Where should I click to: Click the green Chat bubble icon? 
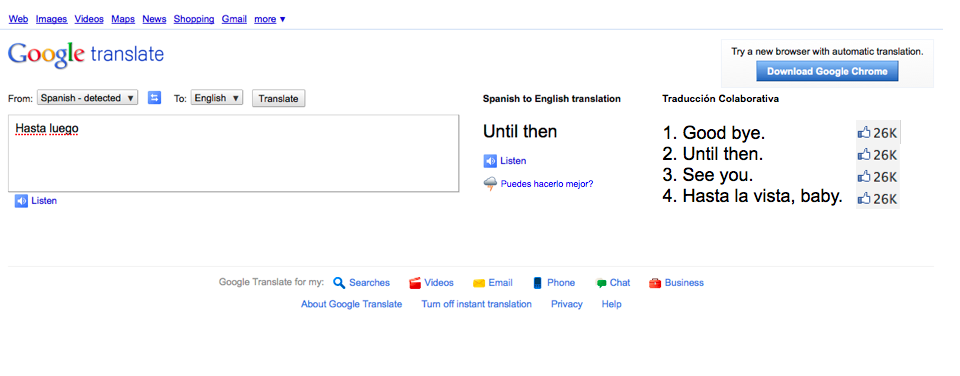[x=601, y=284]
